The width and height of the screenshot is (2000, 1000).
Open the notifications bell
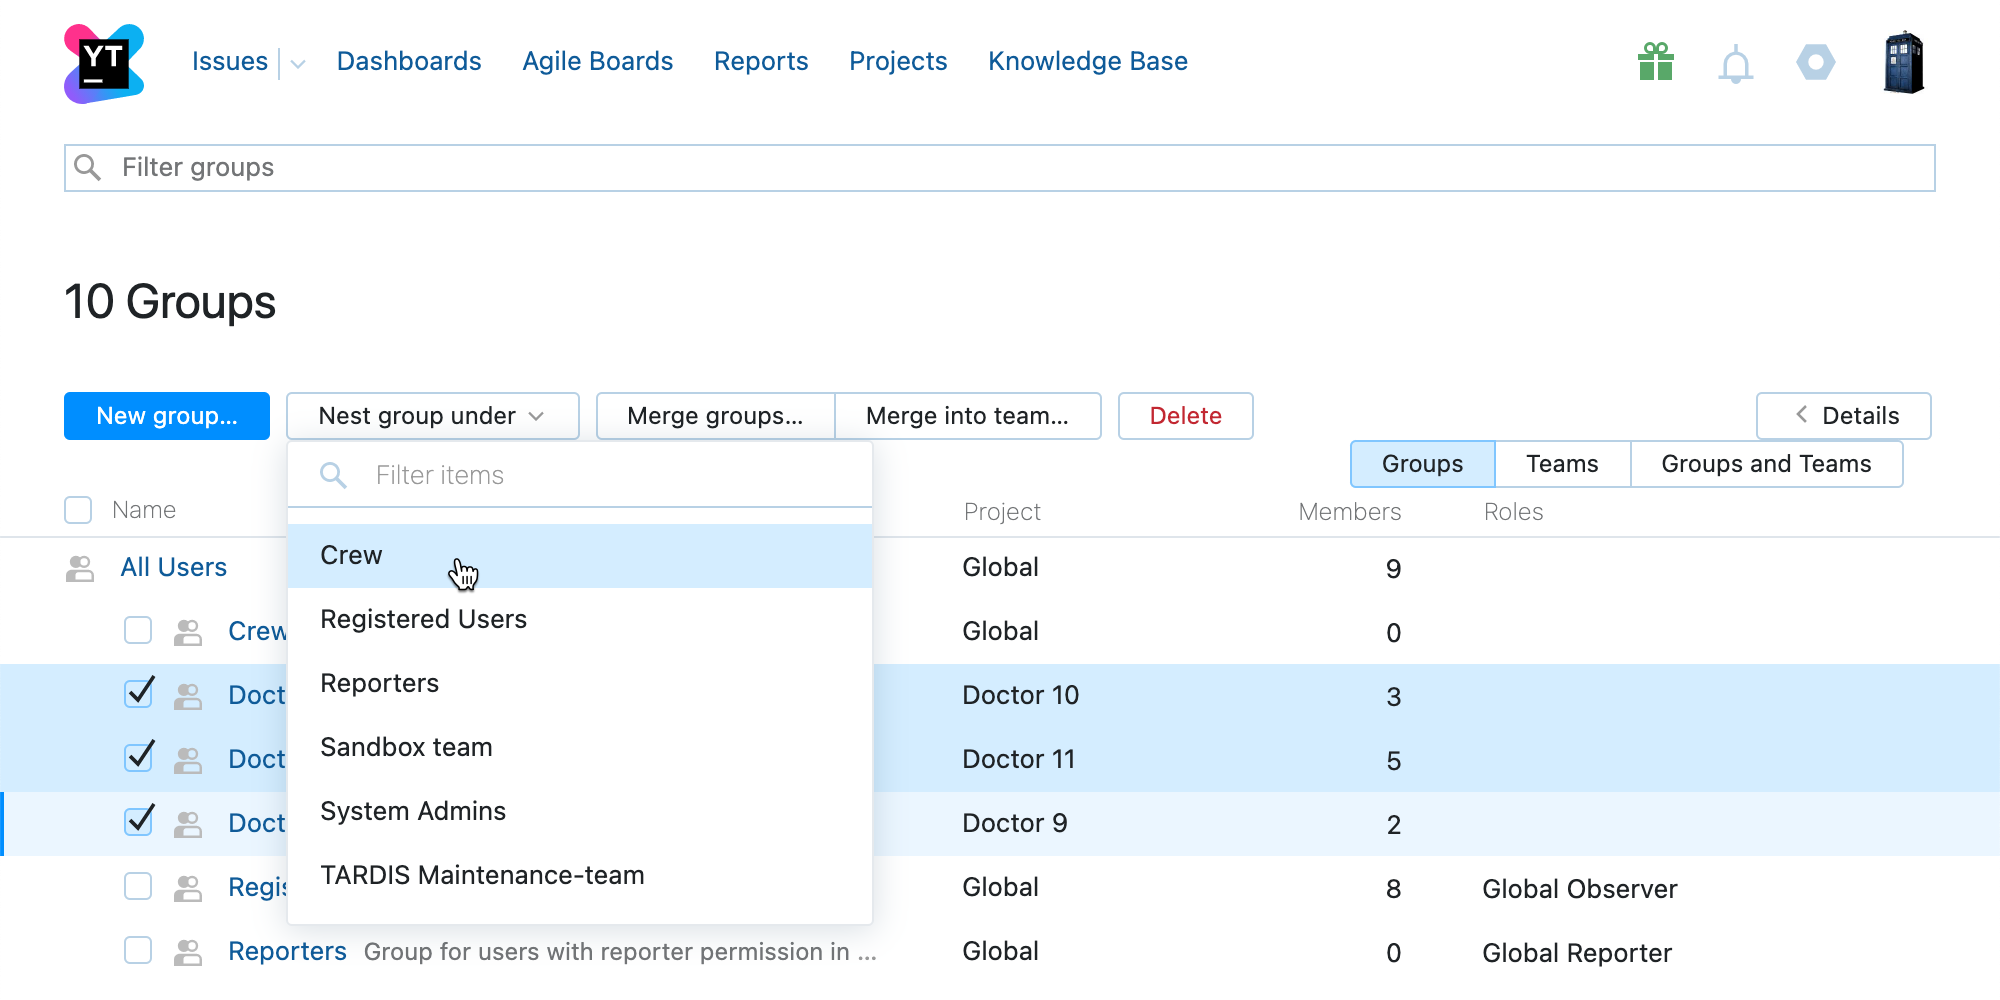point(1735,62)
